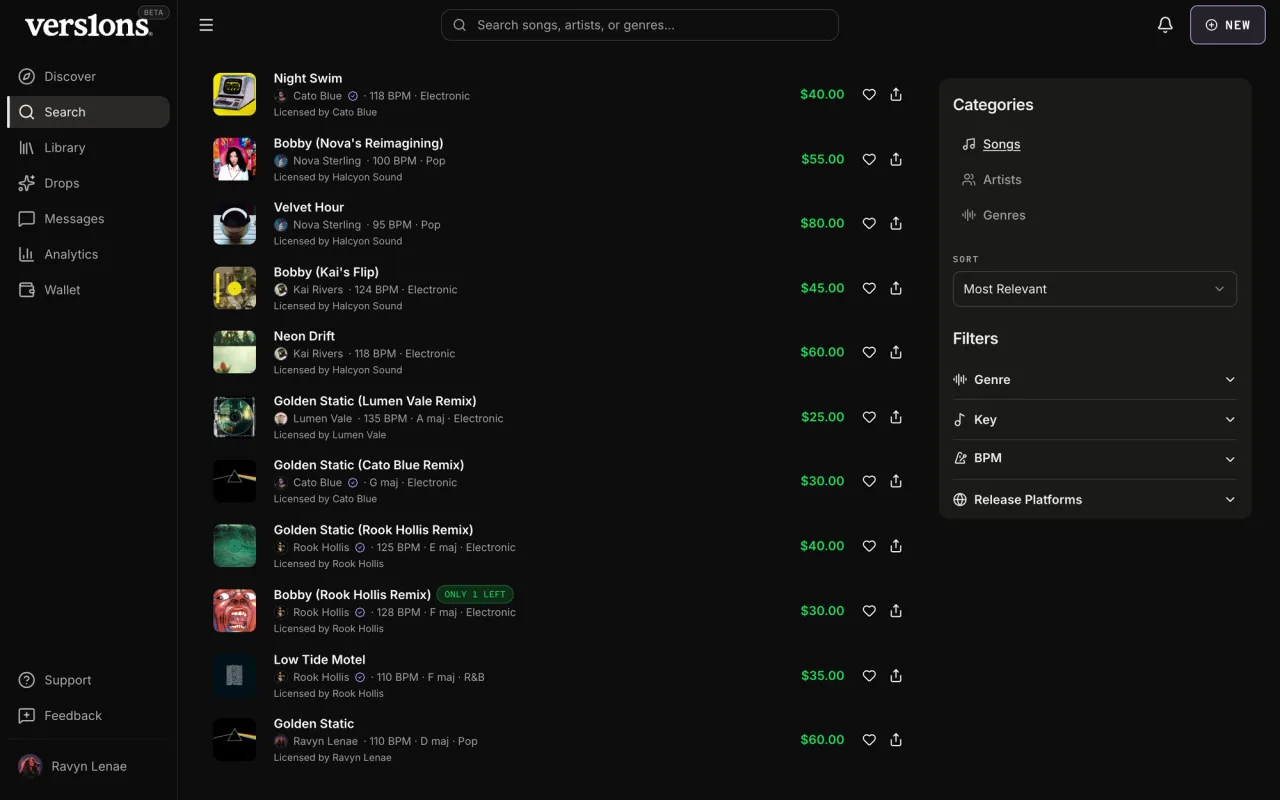
Task: Expand the Key filter
Action: [1095, 419]
